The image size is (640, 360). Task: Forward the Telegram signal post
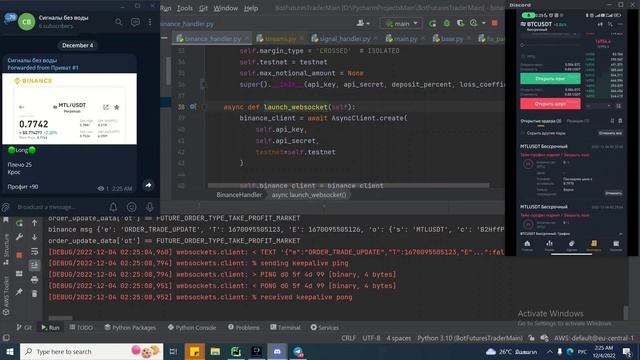click(148, 185)
